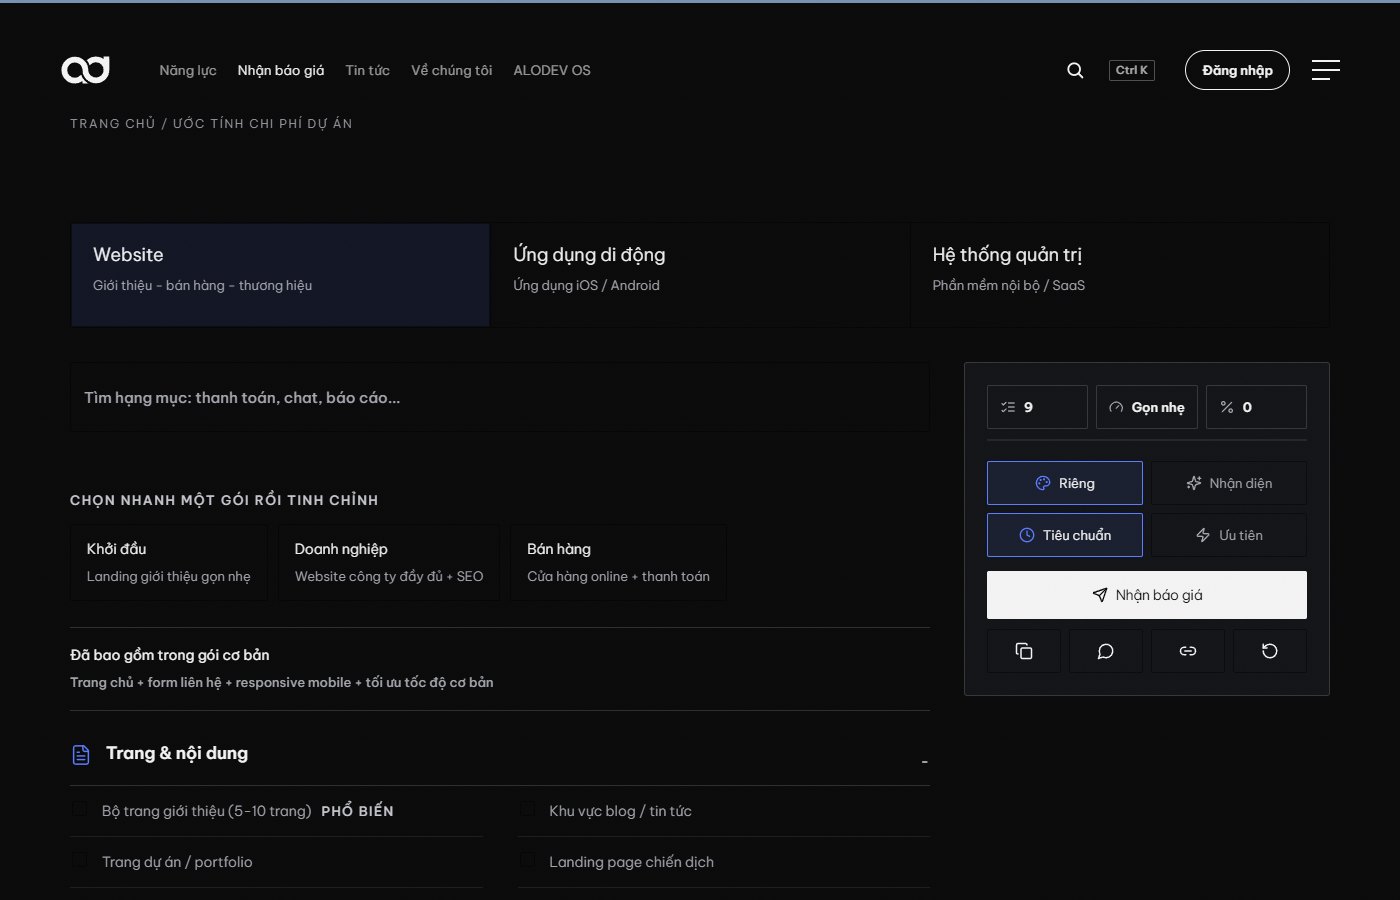Click the ALODEV logo in the header
Image resolution: width=1400 pixels, height=900 pixels.
85,70
